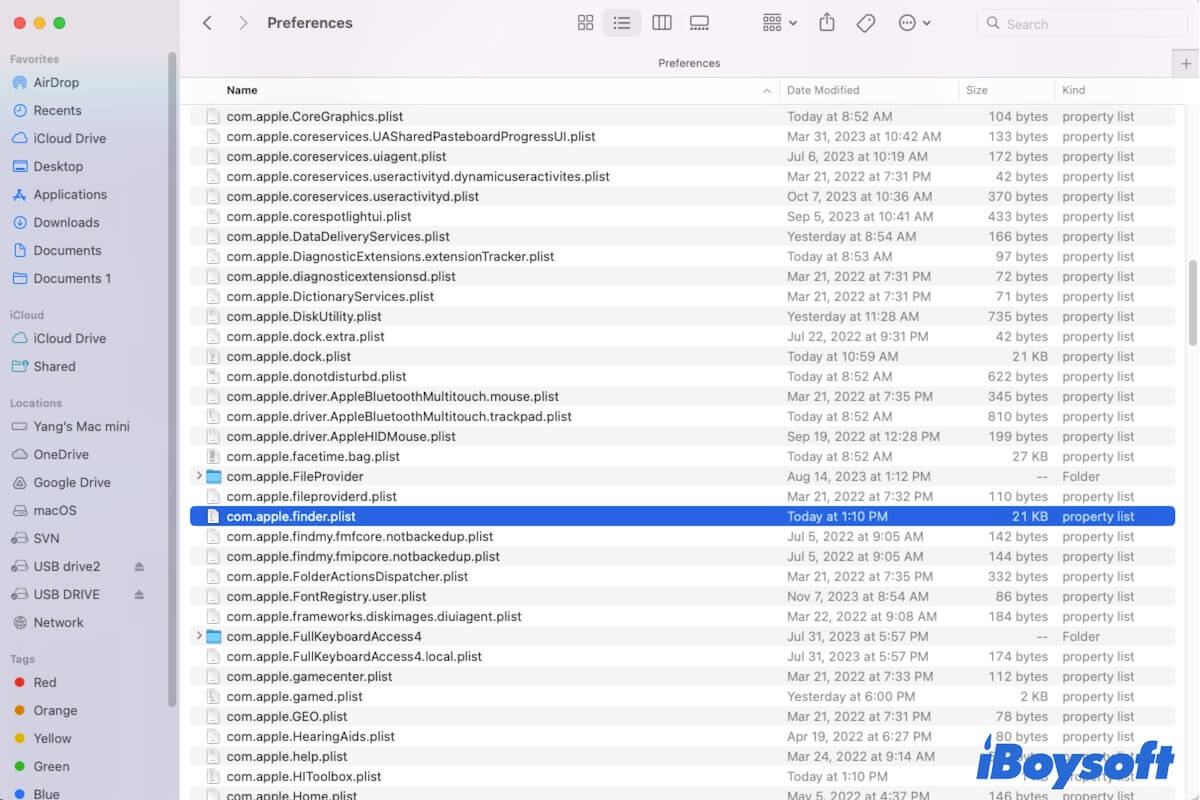Sort by the Kind column header
This screenshot has height=800, width=1200.
(1074, 90)
